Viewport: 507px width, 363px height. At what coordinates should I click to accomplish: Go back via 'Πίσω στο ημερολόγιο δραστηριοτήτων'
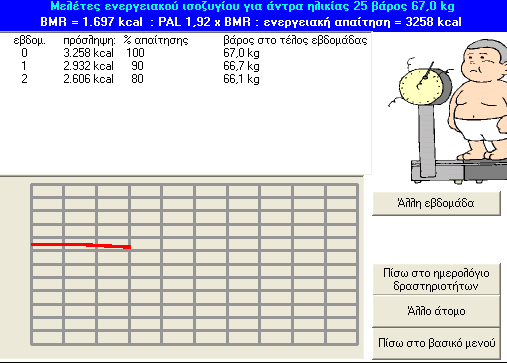[x=436, y=279]
